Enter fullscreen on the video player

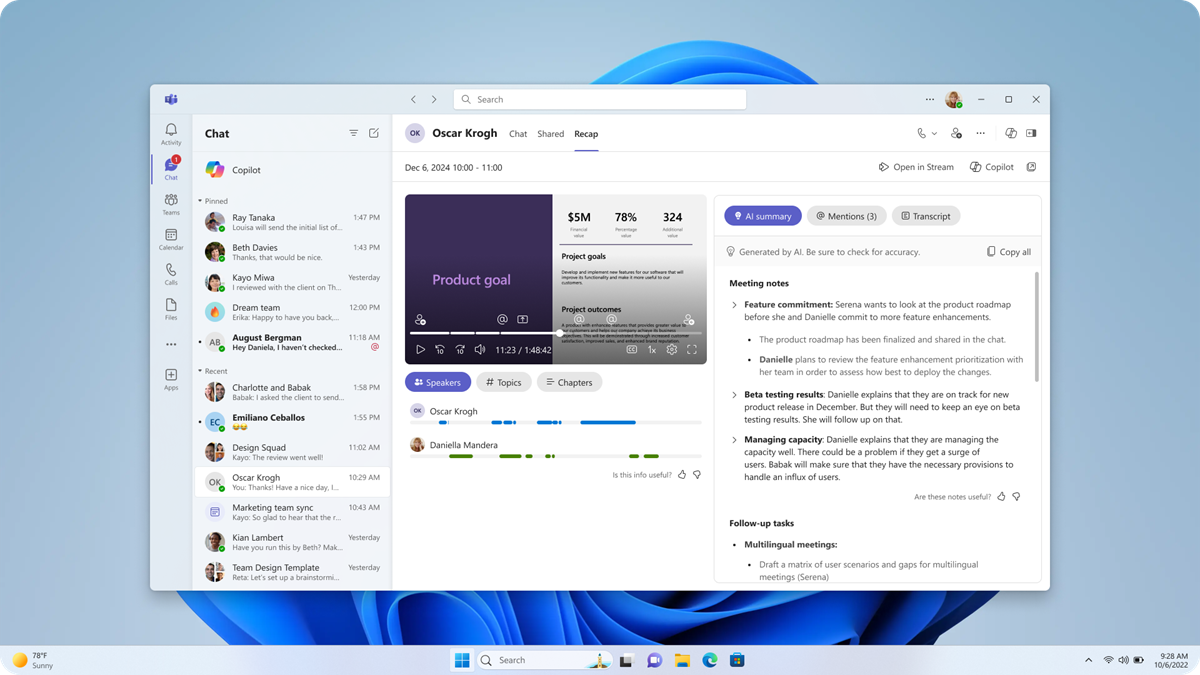692,350
